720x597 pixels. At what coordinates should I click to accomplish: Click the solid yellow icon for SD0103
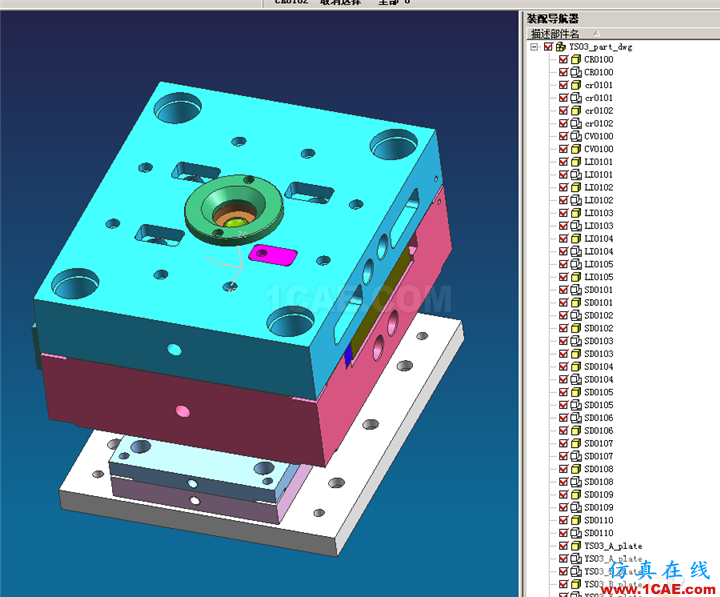[x=576, y=354]
